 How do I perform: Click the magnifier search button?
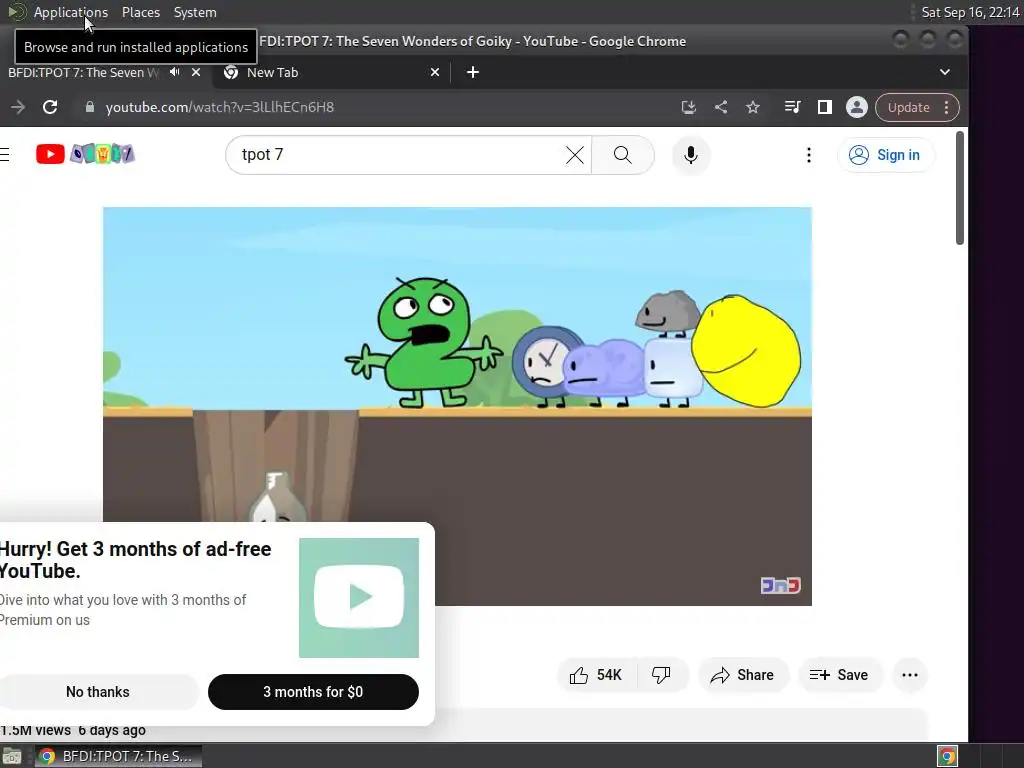(623, 155)
